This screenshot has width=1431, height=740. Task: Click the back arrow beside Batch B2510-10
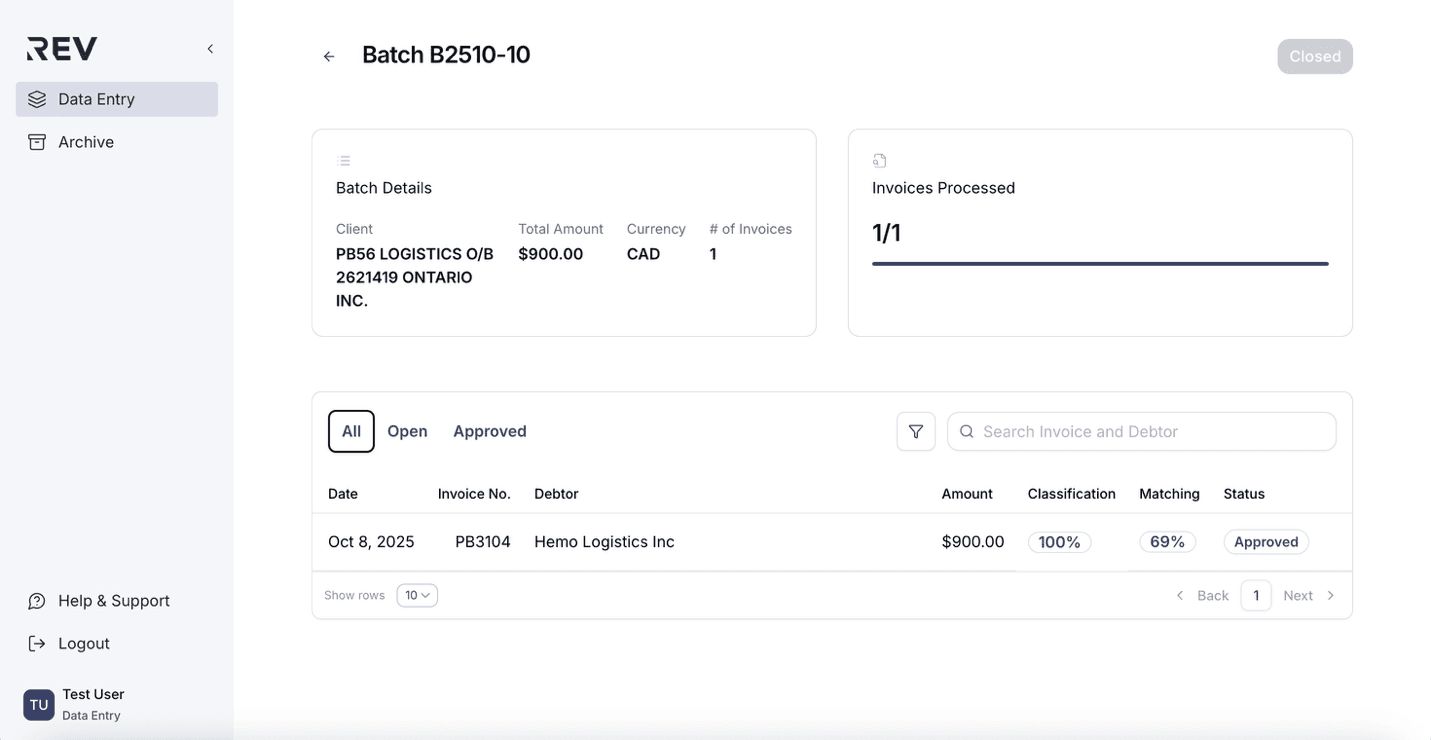point(329,57)
